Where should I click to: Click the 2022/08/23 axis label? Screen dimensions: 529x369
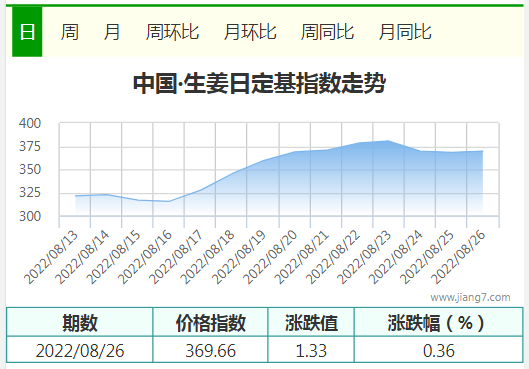tap(364, 257)
